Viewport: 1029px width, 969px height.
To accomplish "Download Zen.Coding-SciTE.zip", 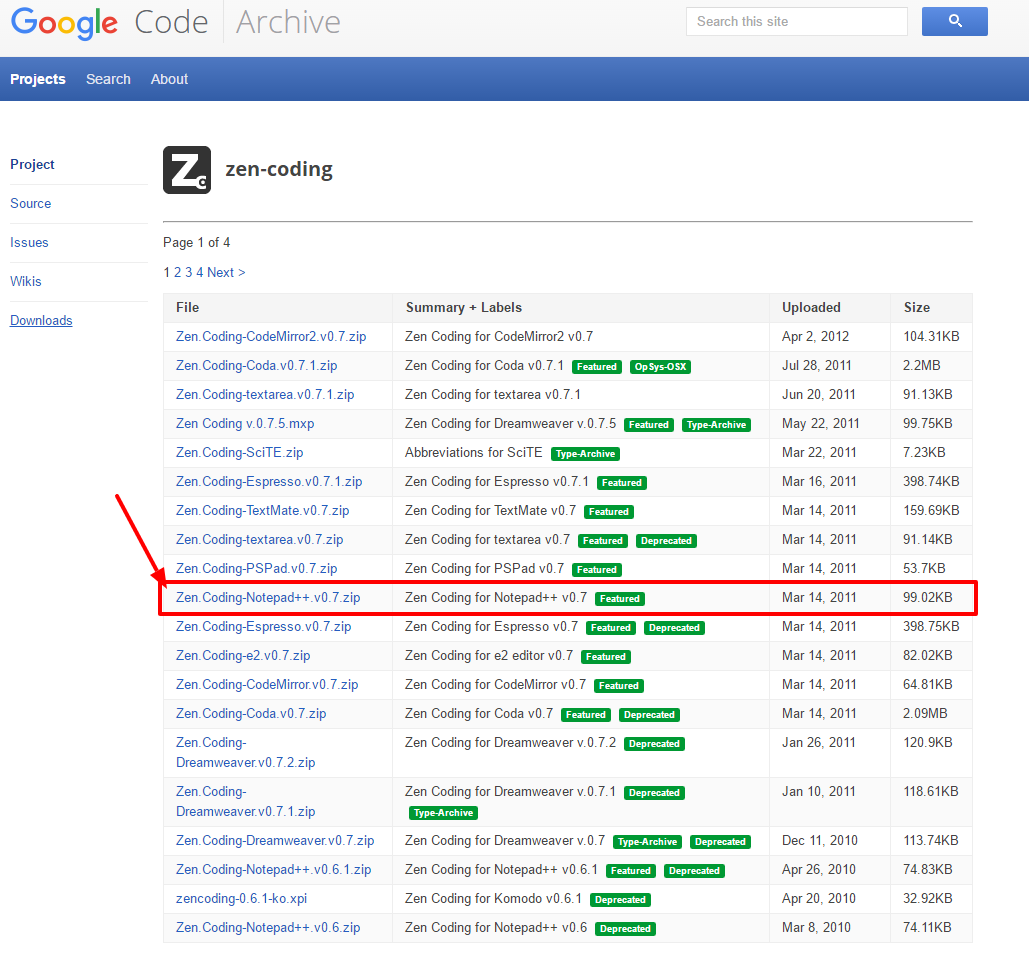I will point(240,452).
